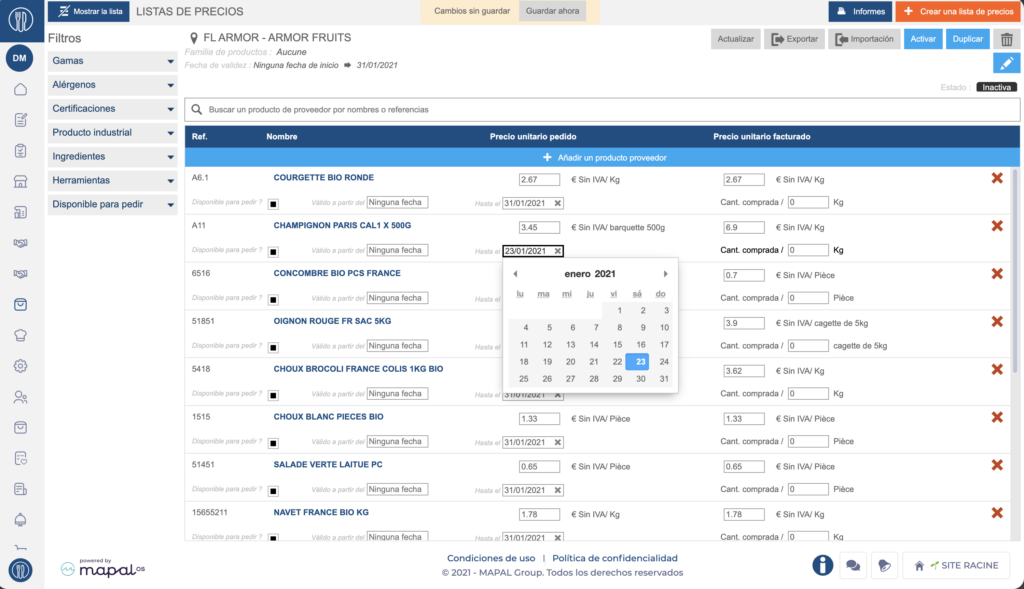Click the Importación button

click(x=865, y=39)
